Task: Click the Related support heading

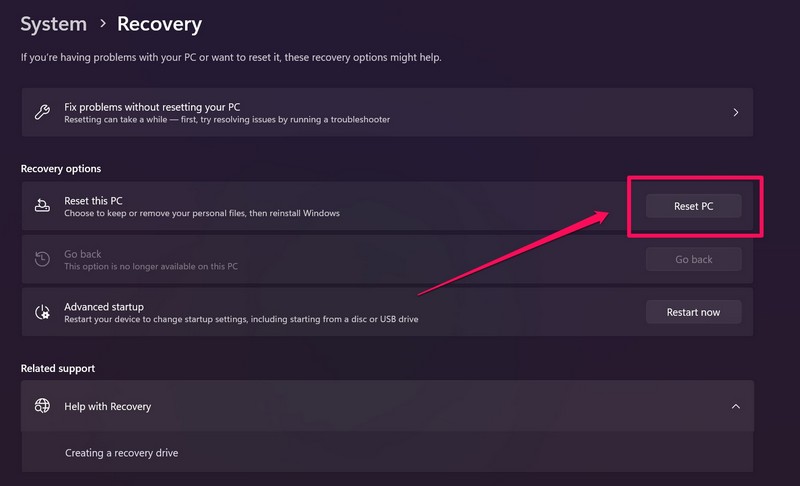Action: [58, 369]
